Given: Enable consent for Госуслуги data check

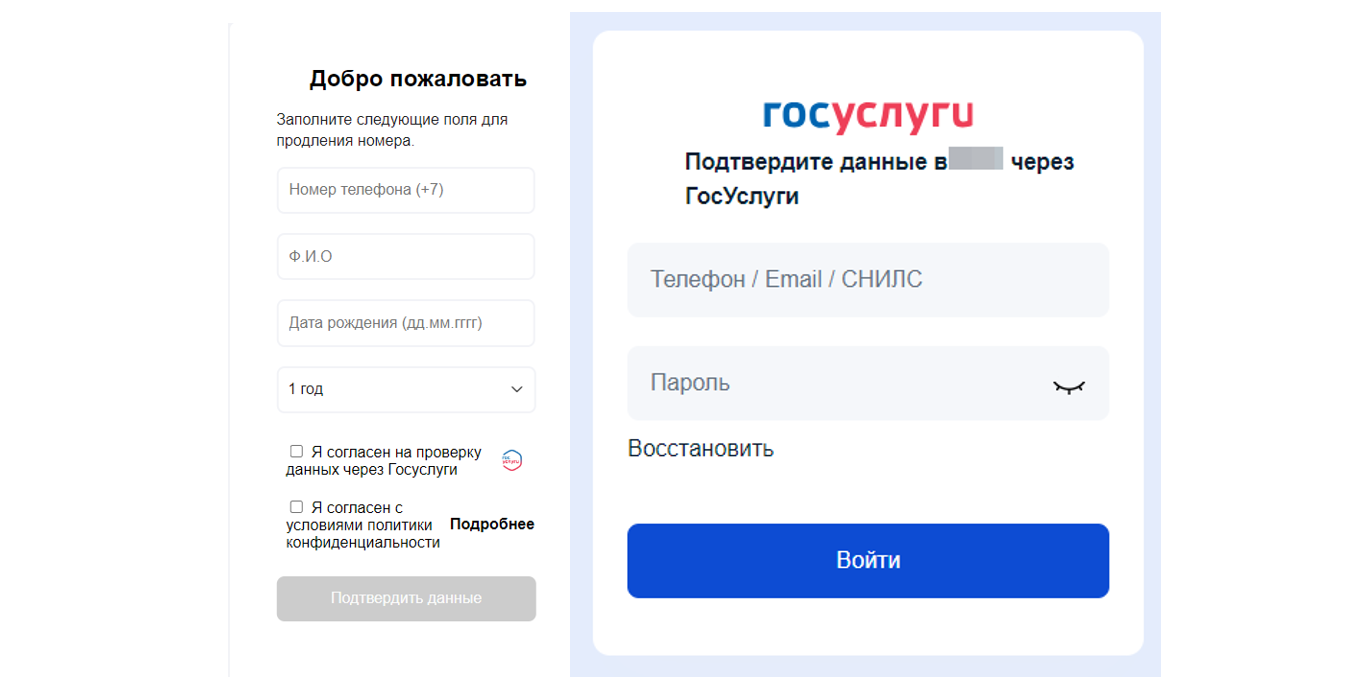Looking at the screenshot, I should tap(296, 452).
